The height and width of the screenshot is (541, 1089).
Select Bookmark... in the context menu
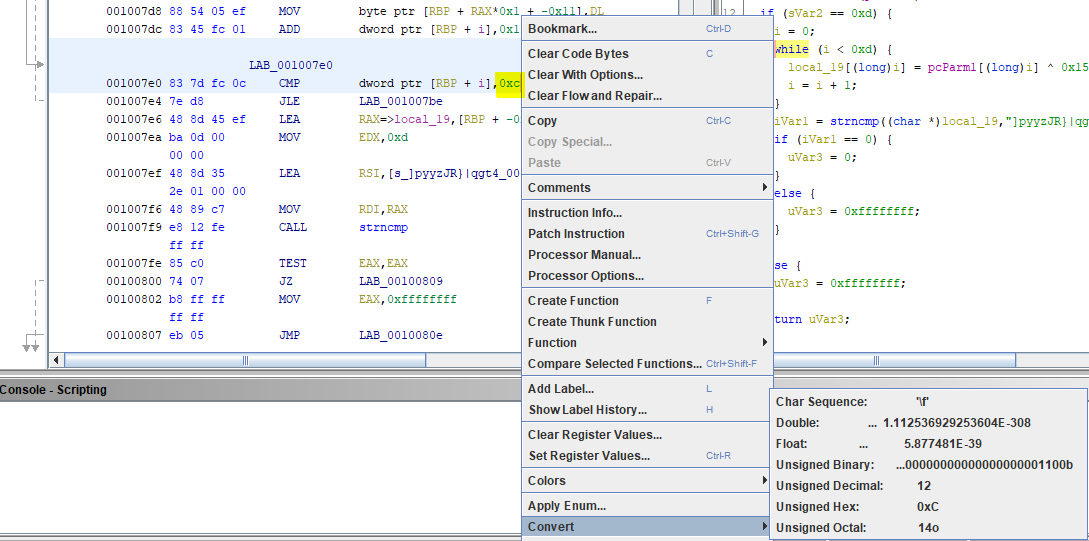(647, 29)
